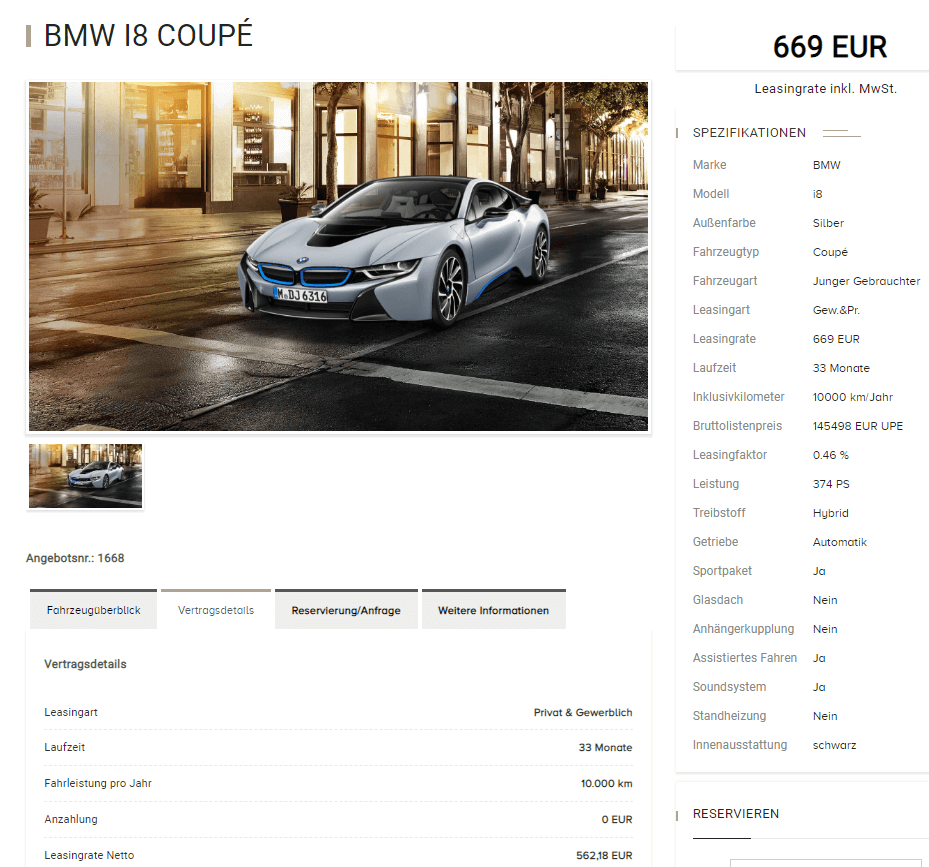Click the "Ja" value beside Sportpaket

click(819, 571)
